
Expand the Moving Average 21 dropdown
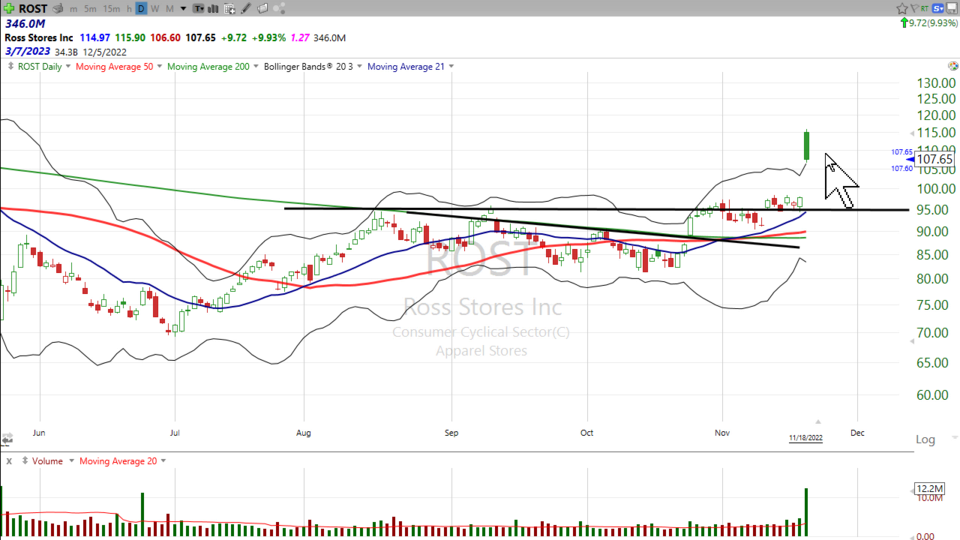click(451, 66)
